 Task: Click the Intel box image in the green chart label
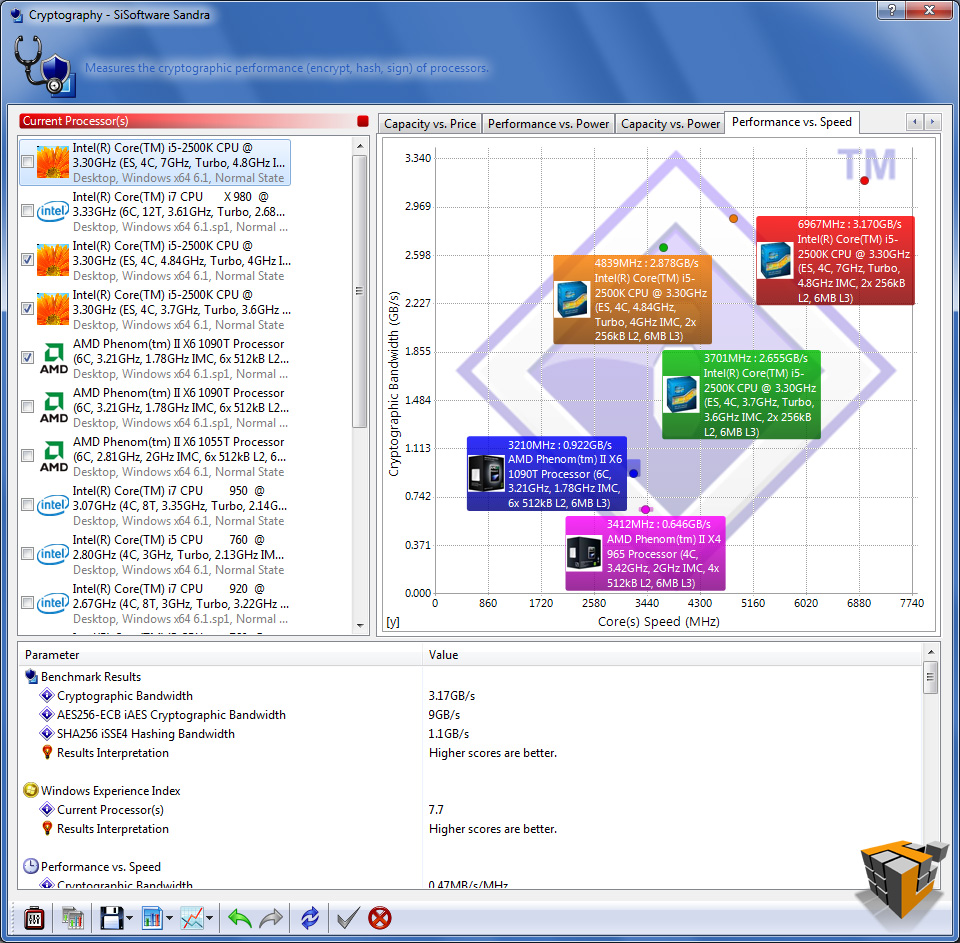[681, 394]
